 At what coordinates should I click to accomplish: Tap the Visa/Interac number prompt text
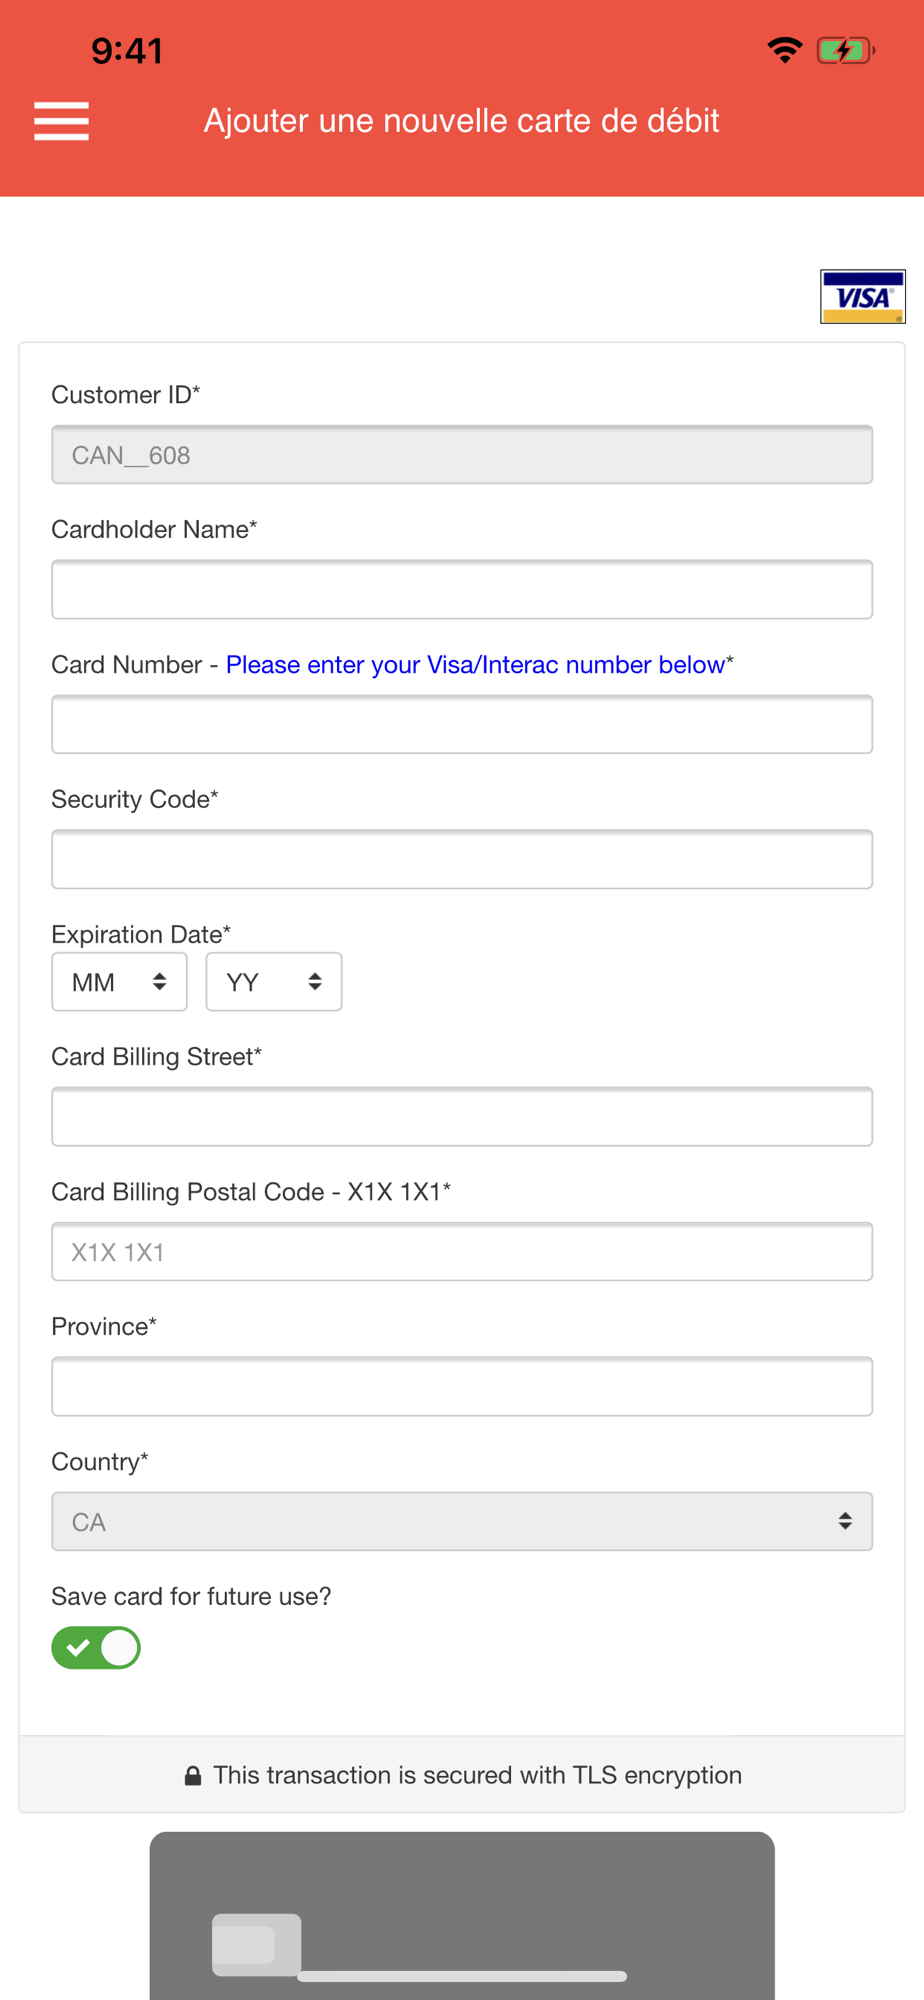pyautogui.click(x=475, y=665)
